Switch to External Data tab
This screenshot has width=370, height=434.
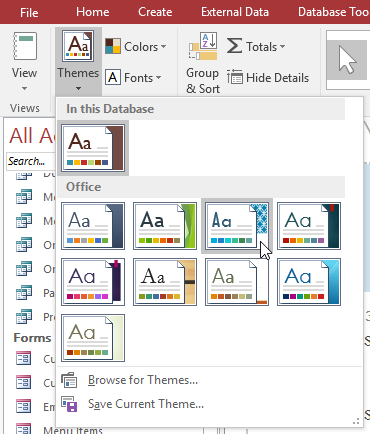(235, 12)
